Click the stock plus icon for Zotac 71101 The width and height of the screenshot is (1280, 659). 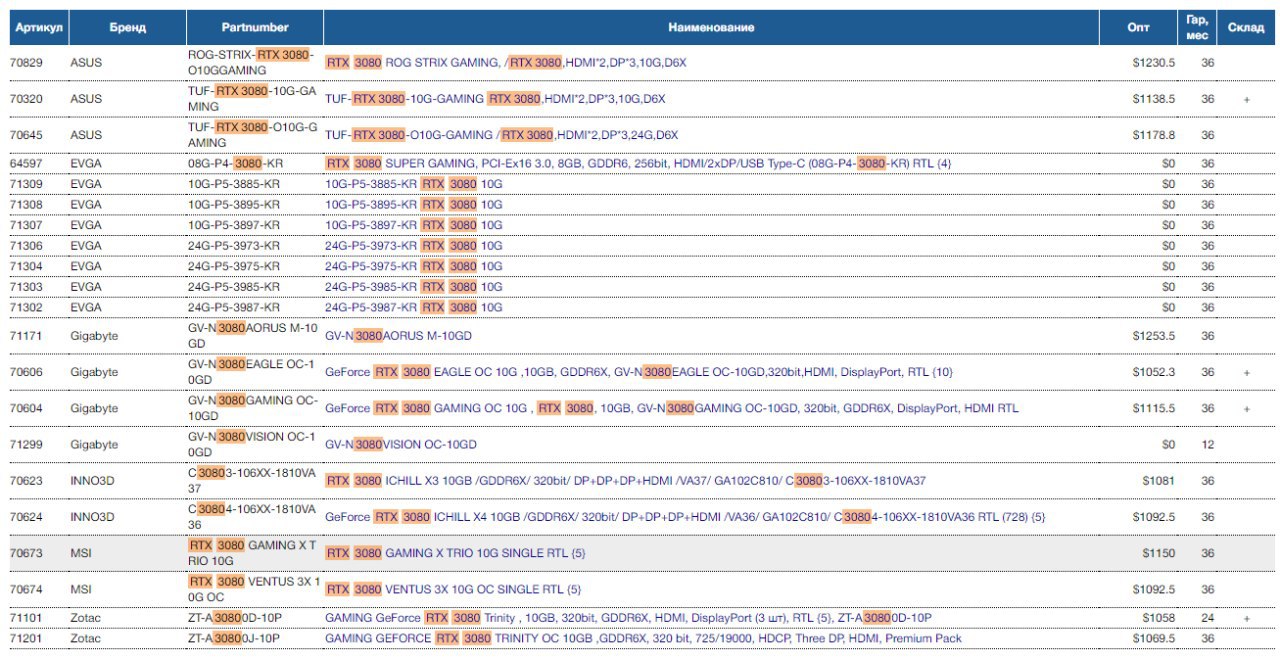1247,618
